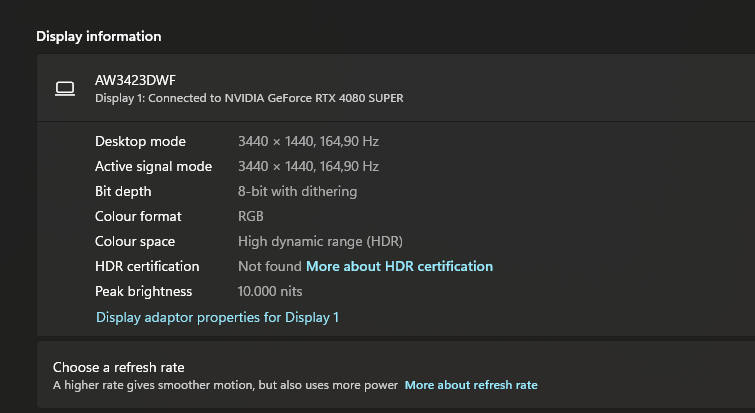Click the Active signal mode label

pyautogui.click(x=153, y=167)
